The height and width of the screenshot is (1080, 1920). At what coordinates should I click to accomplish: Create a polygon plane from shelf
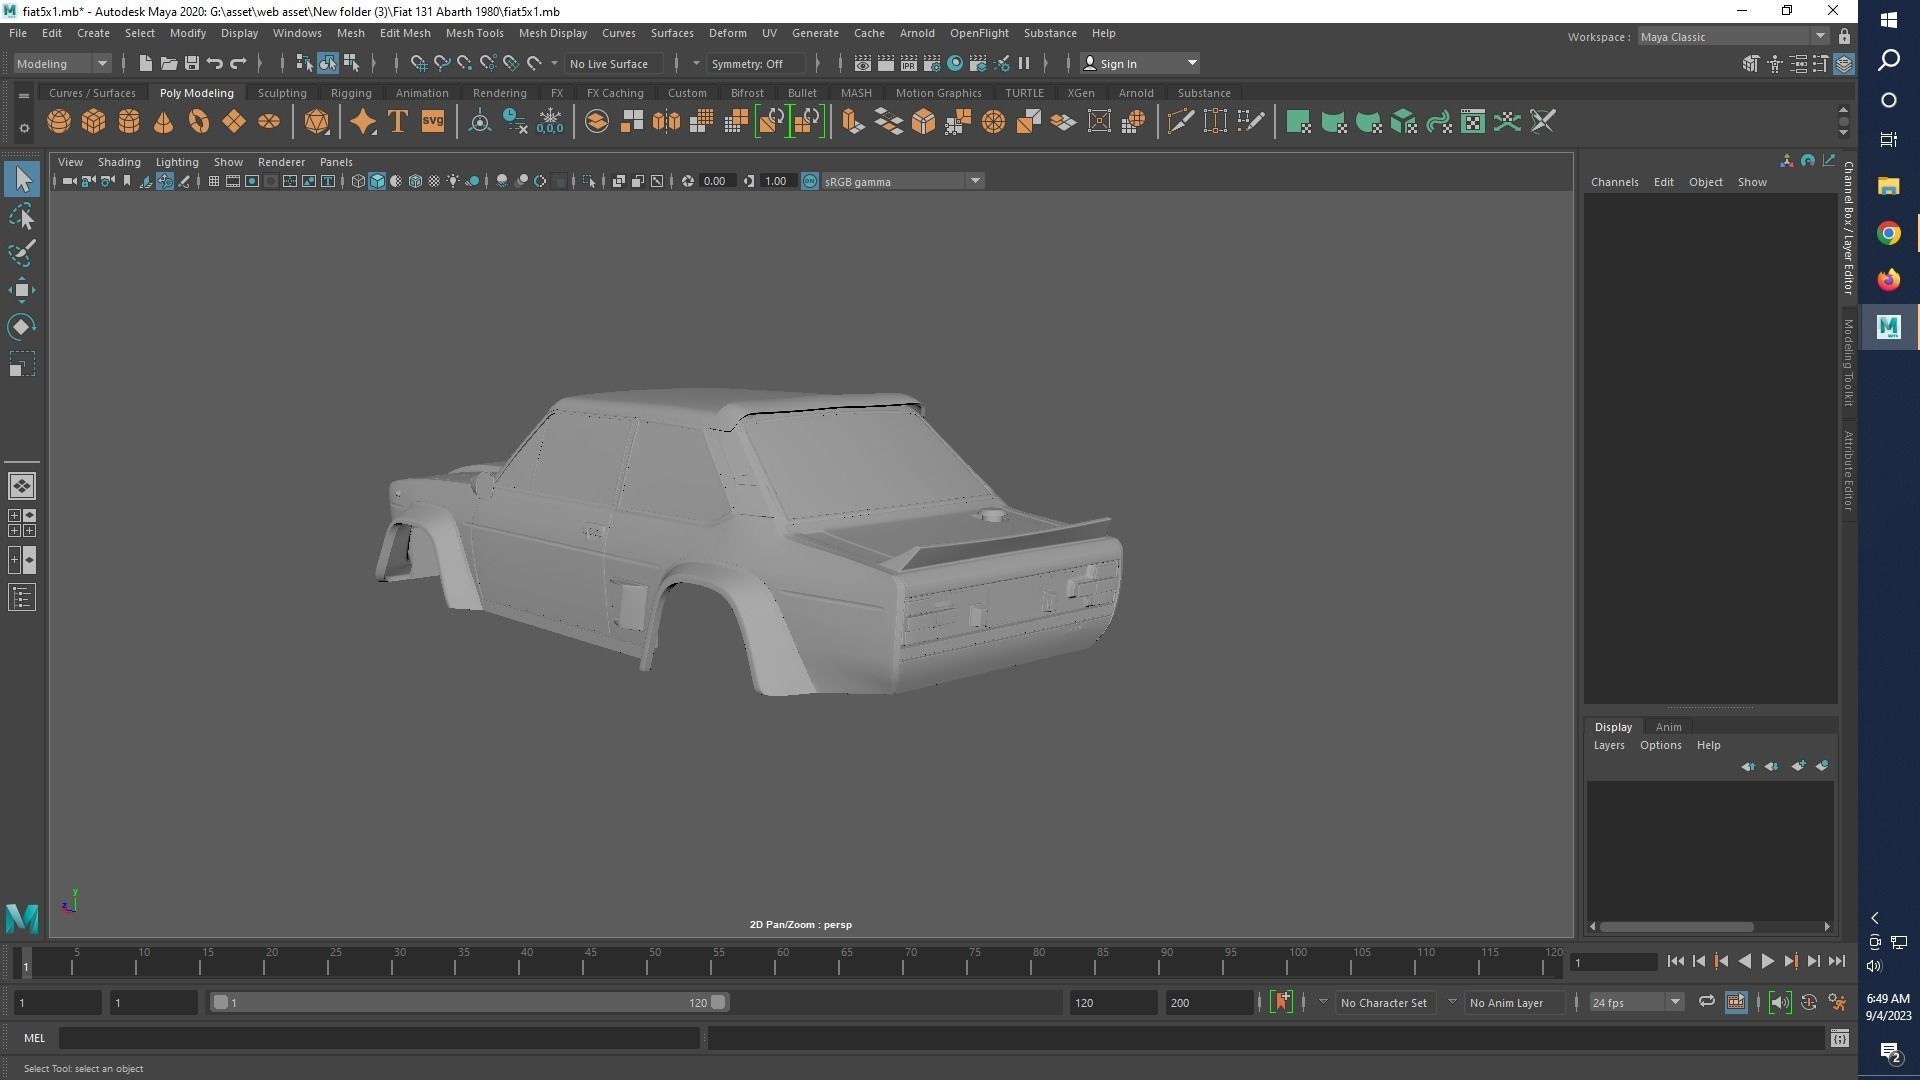tap(234, 122)
